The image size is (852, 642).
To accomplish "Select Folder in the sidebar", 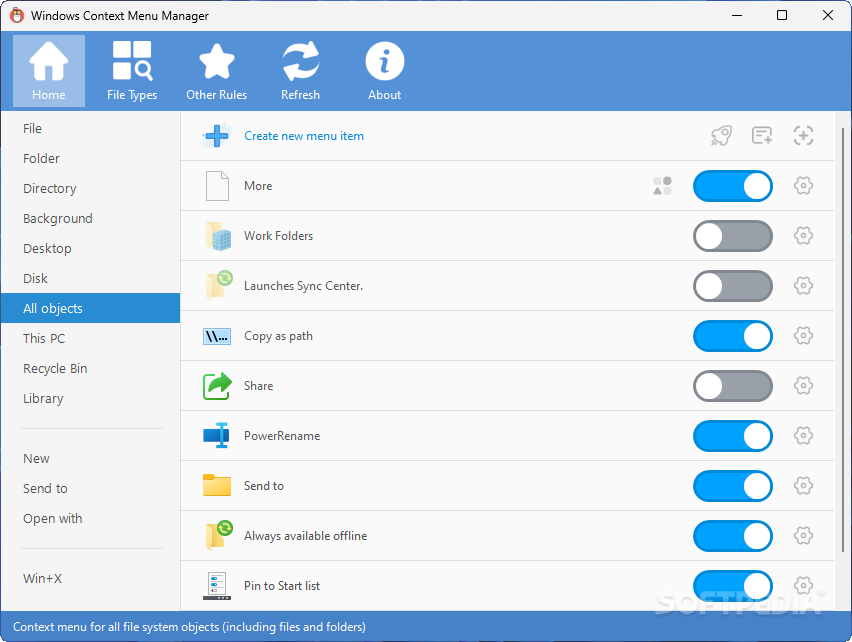I will (90, 159).
